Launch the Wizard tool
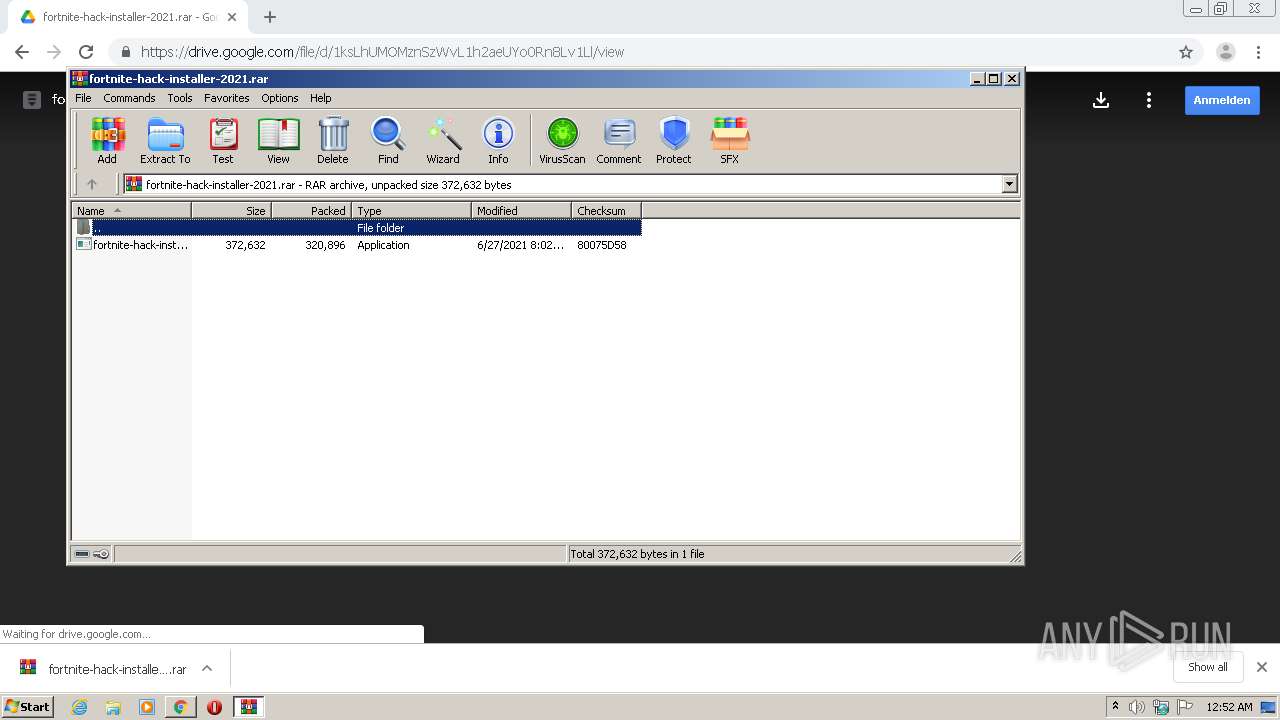Viewport: 1280px width, 720px height. [x=443, y=140]
